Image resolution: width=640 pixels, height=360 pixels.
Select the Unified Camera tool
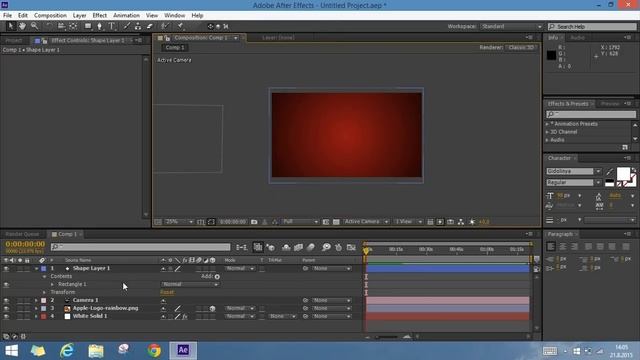click(61, 26)
